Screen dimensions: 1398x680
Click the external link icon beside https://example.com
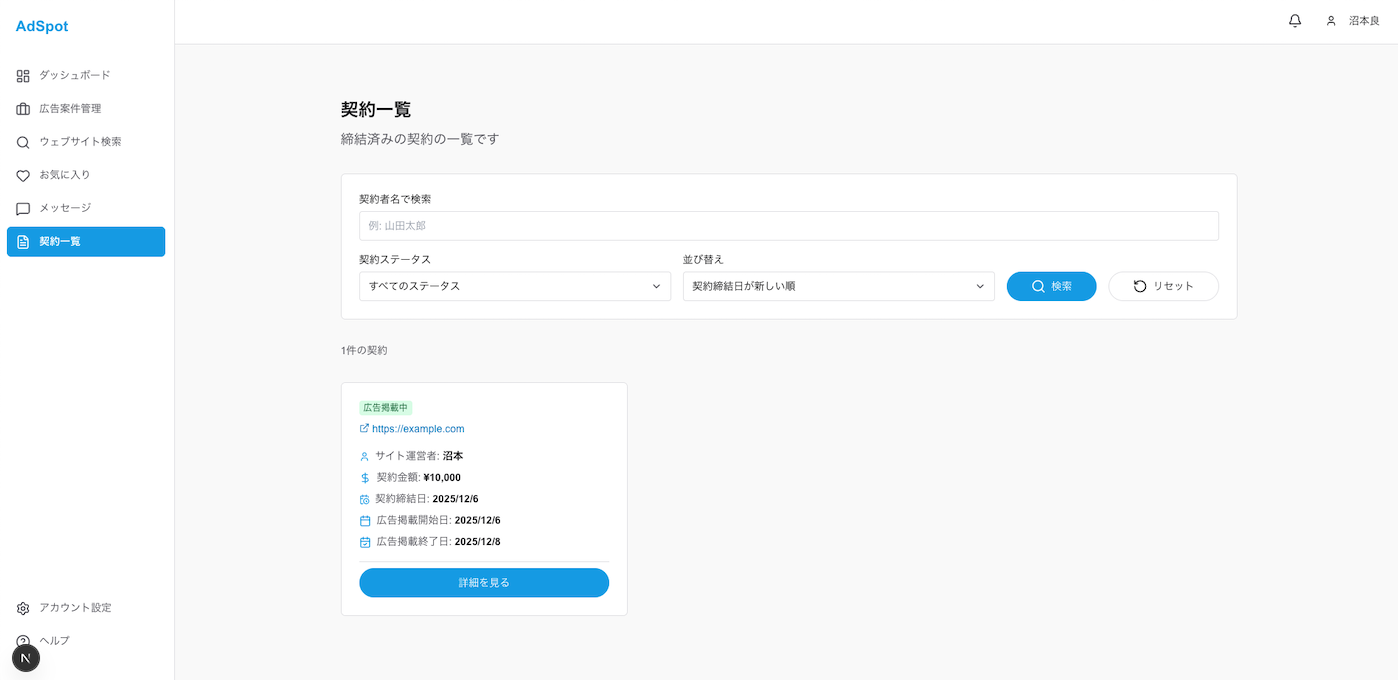(363, 428)
